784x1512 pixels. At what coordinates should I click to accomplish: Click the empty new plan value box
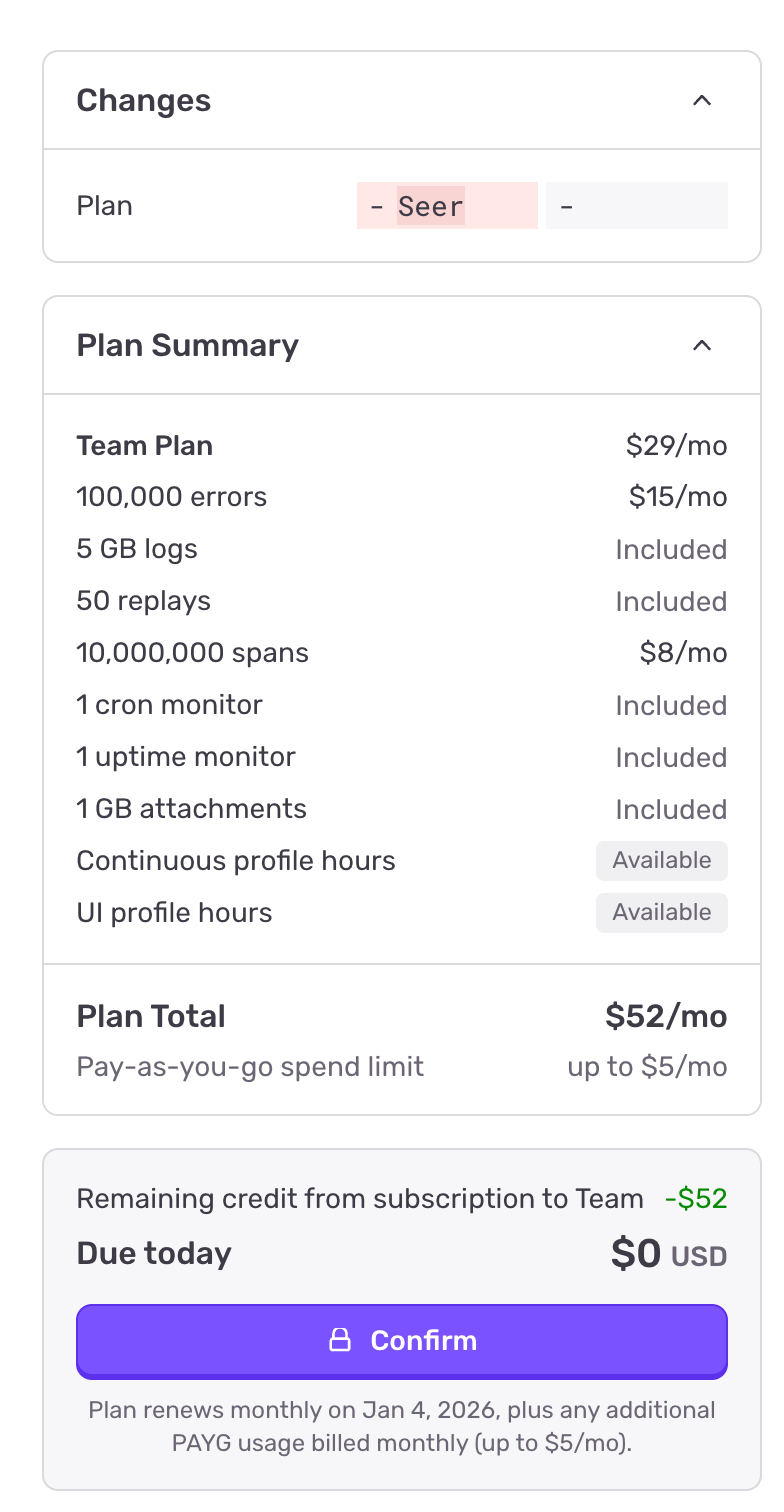[636, 206]
